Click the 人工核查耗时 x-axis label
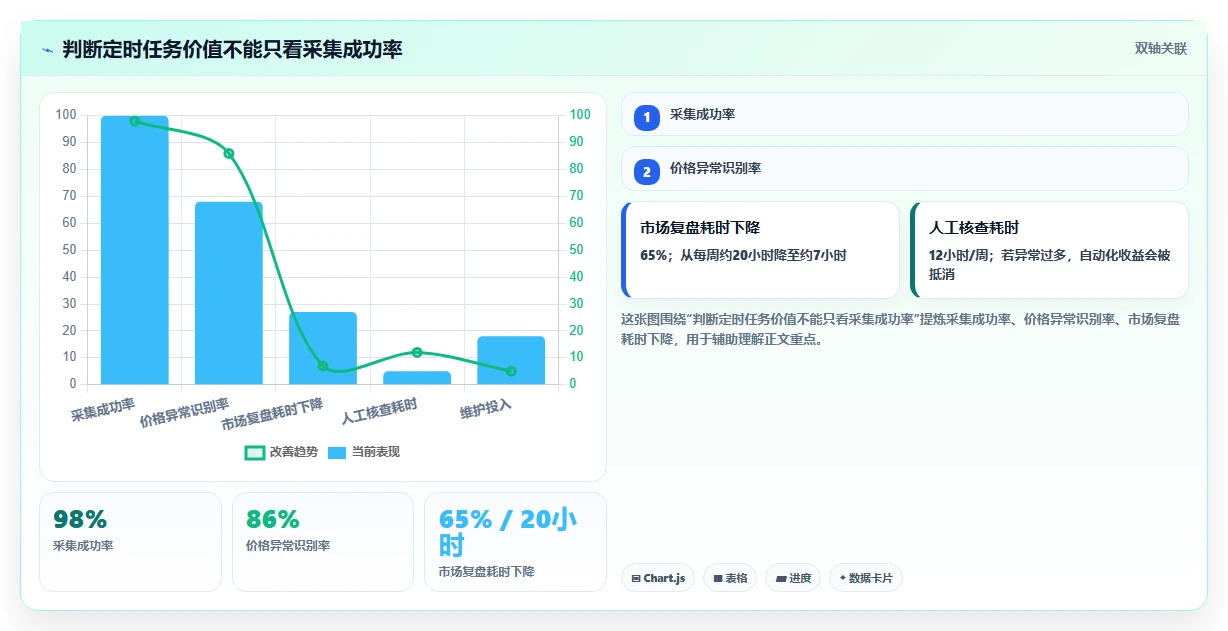Screen dimensions: 1228x631 [379, 411]
